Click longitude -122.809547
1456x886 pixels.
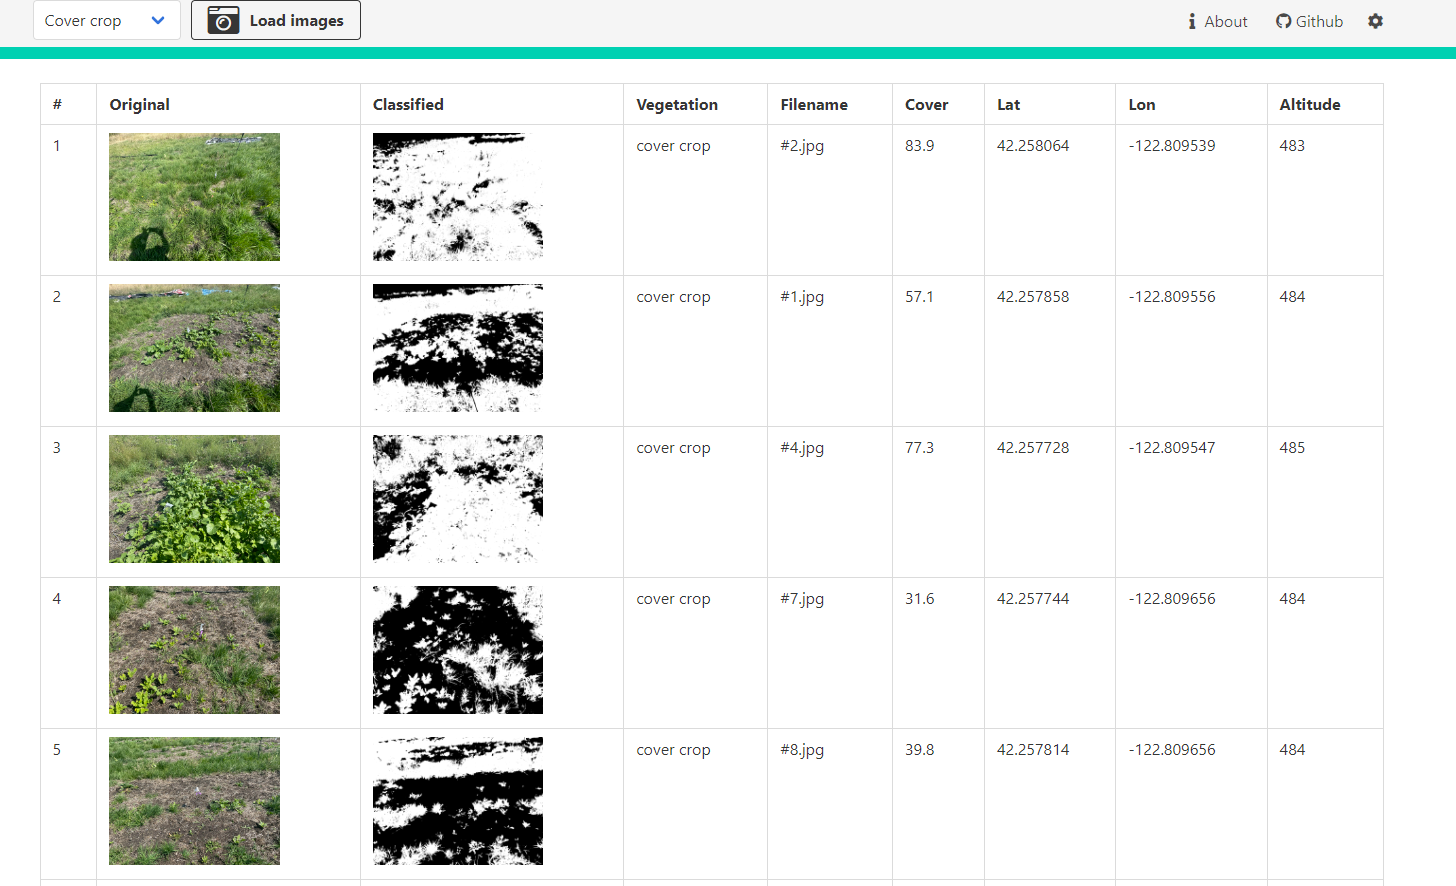pyautogui.click(x=1172, y=448)
